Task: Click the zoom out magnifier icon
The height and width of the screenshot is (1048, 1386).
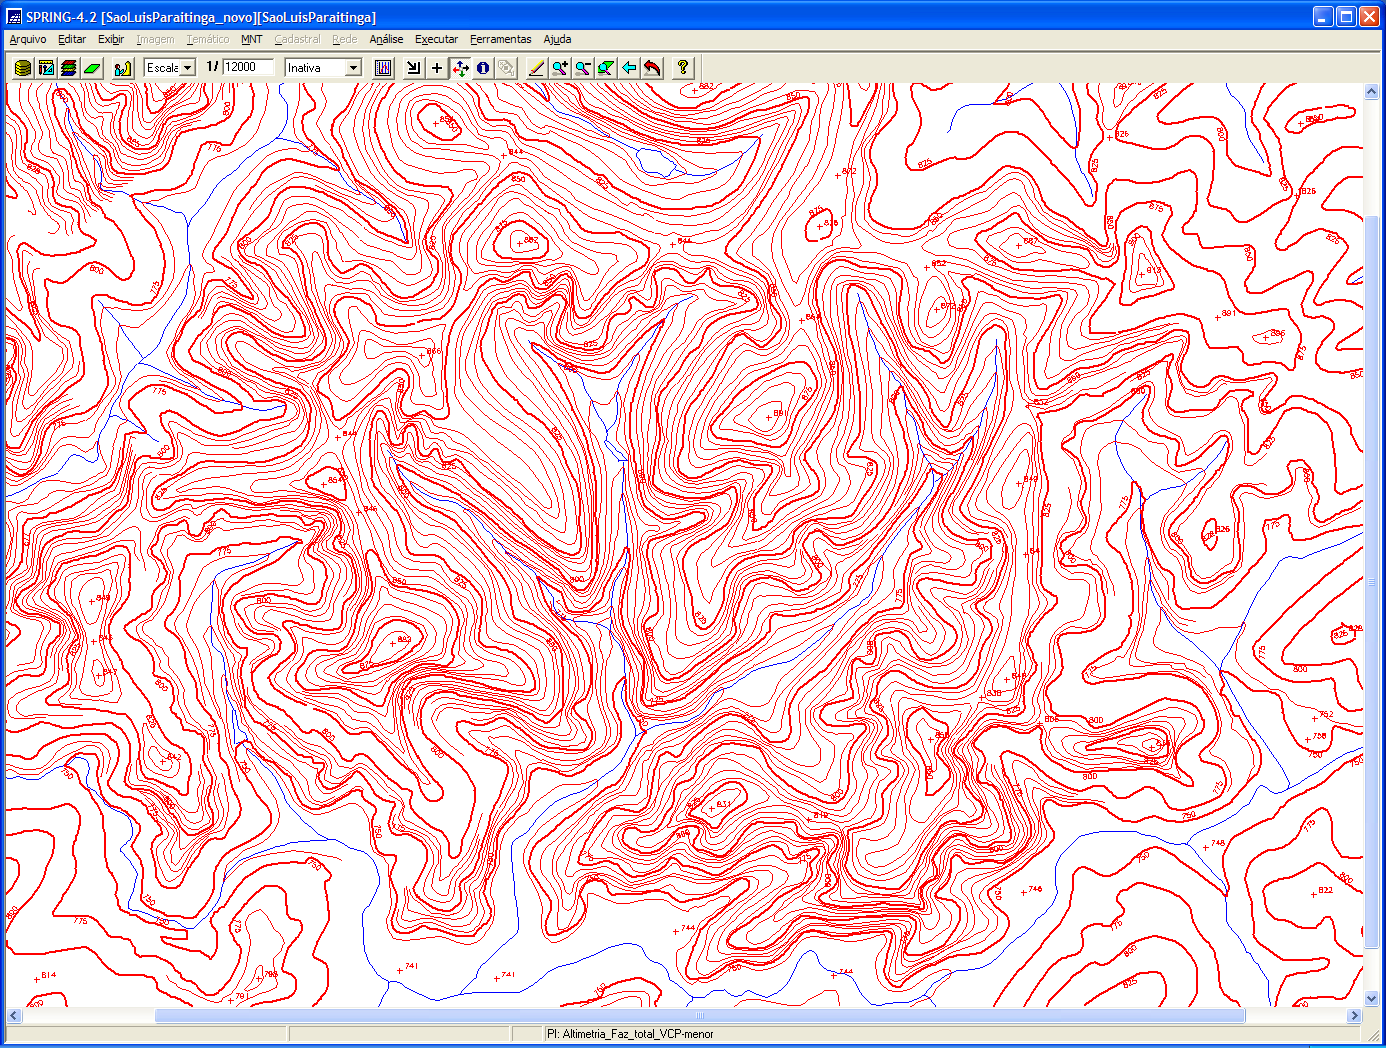Action: tap(583, 68)
